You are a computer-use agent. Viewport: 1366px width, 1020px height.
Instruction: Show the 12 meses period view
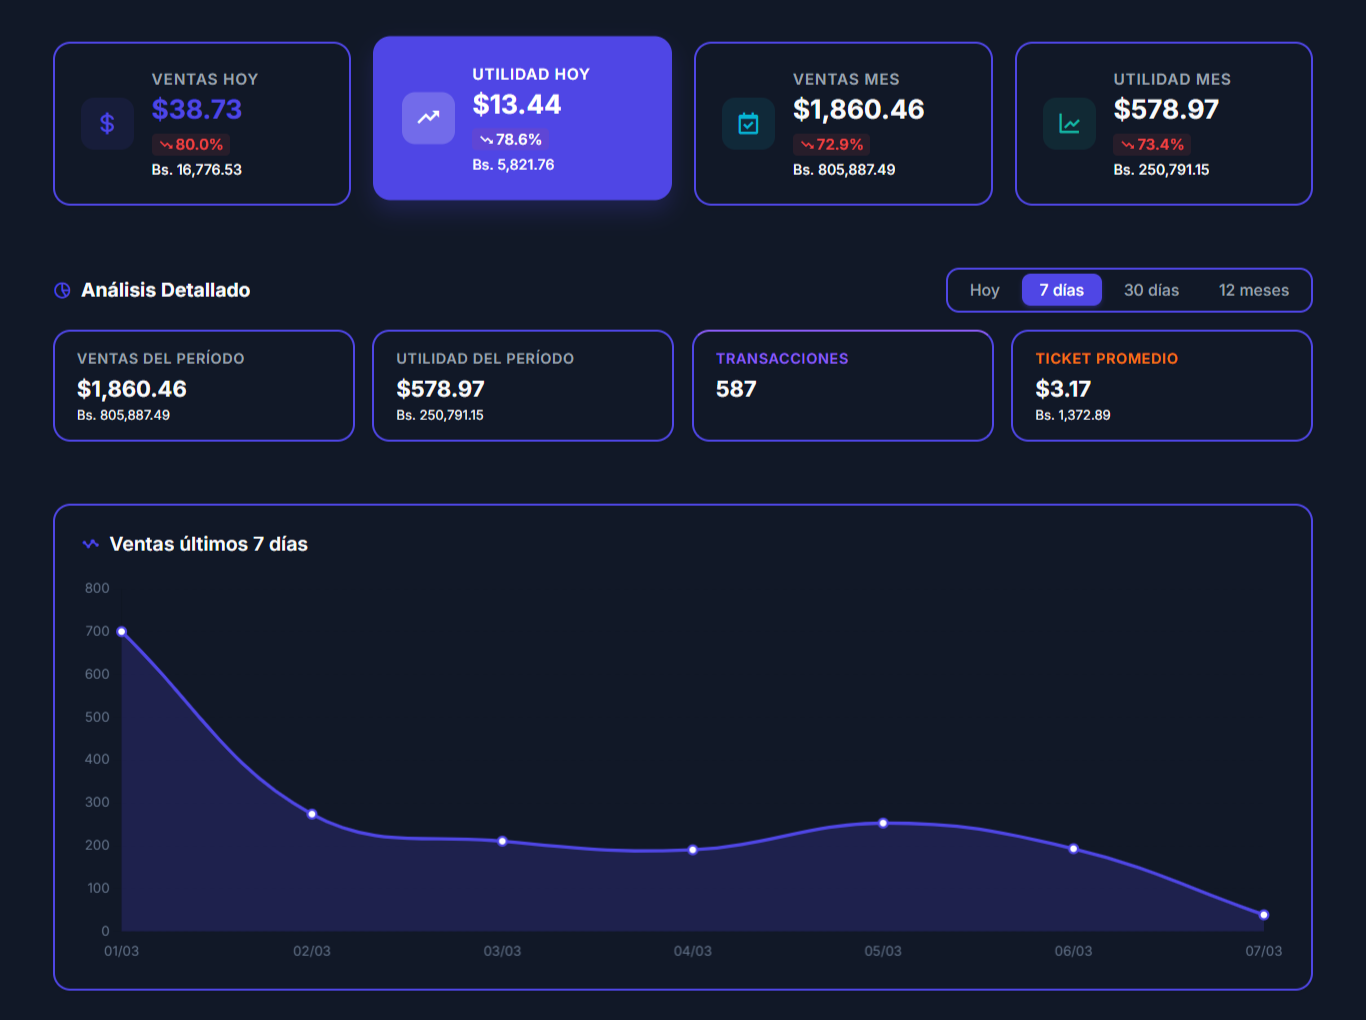1253,290
